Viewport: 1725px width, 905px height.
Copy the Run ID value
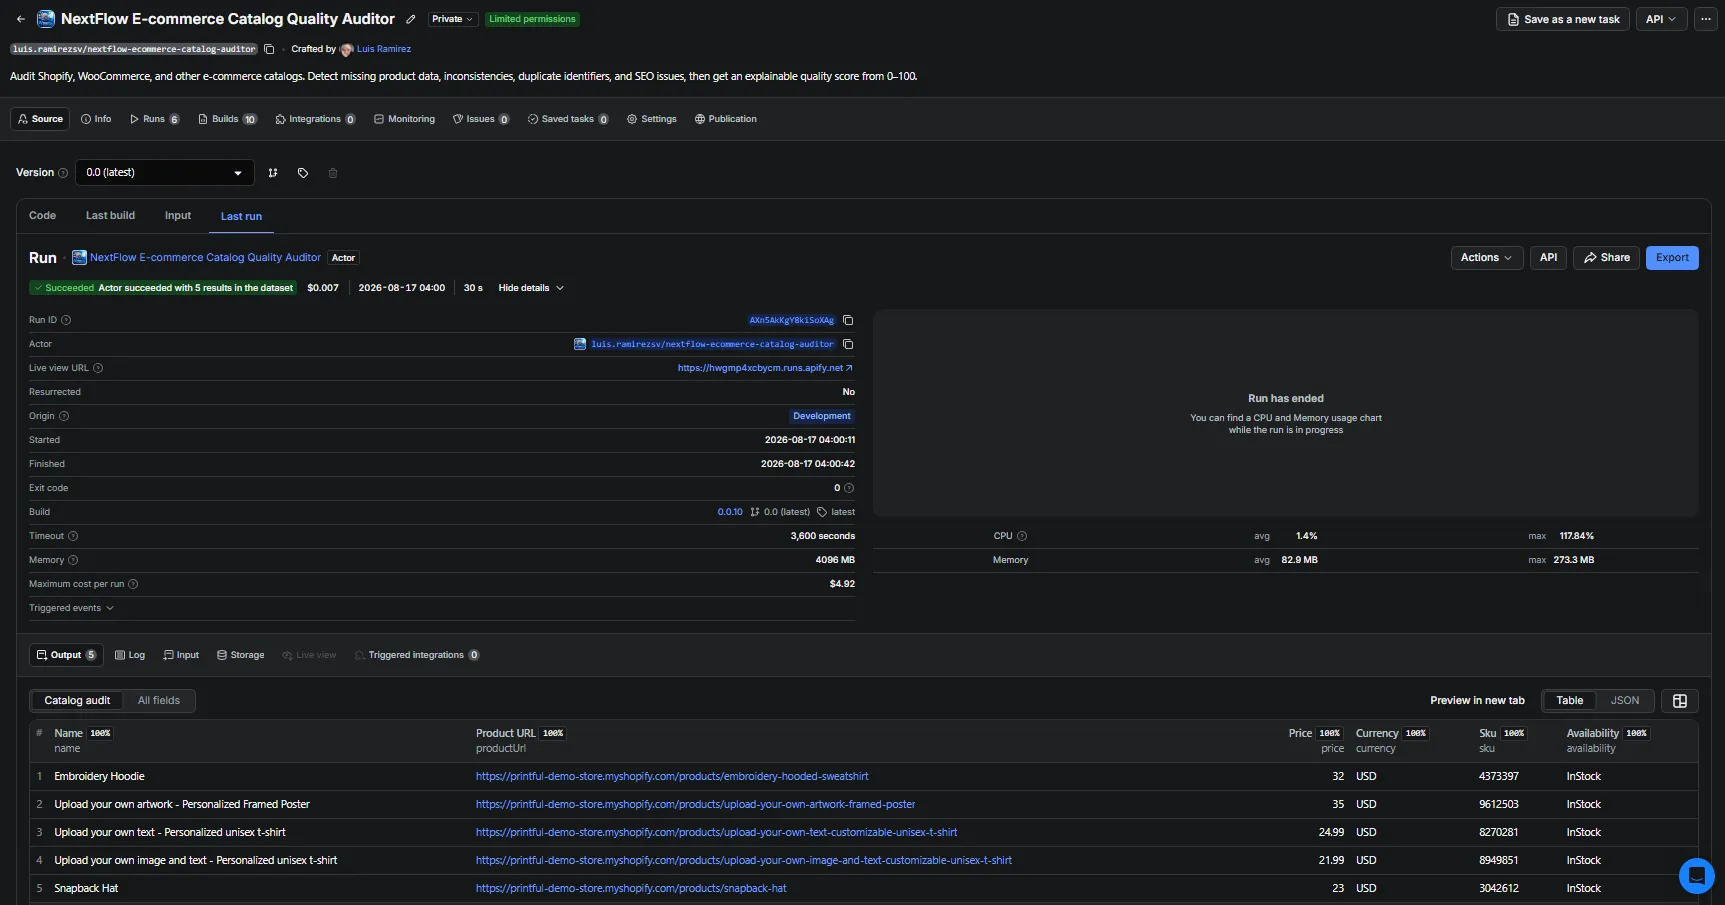pos(848,320)
